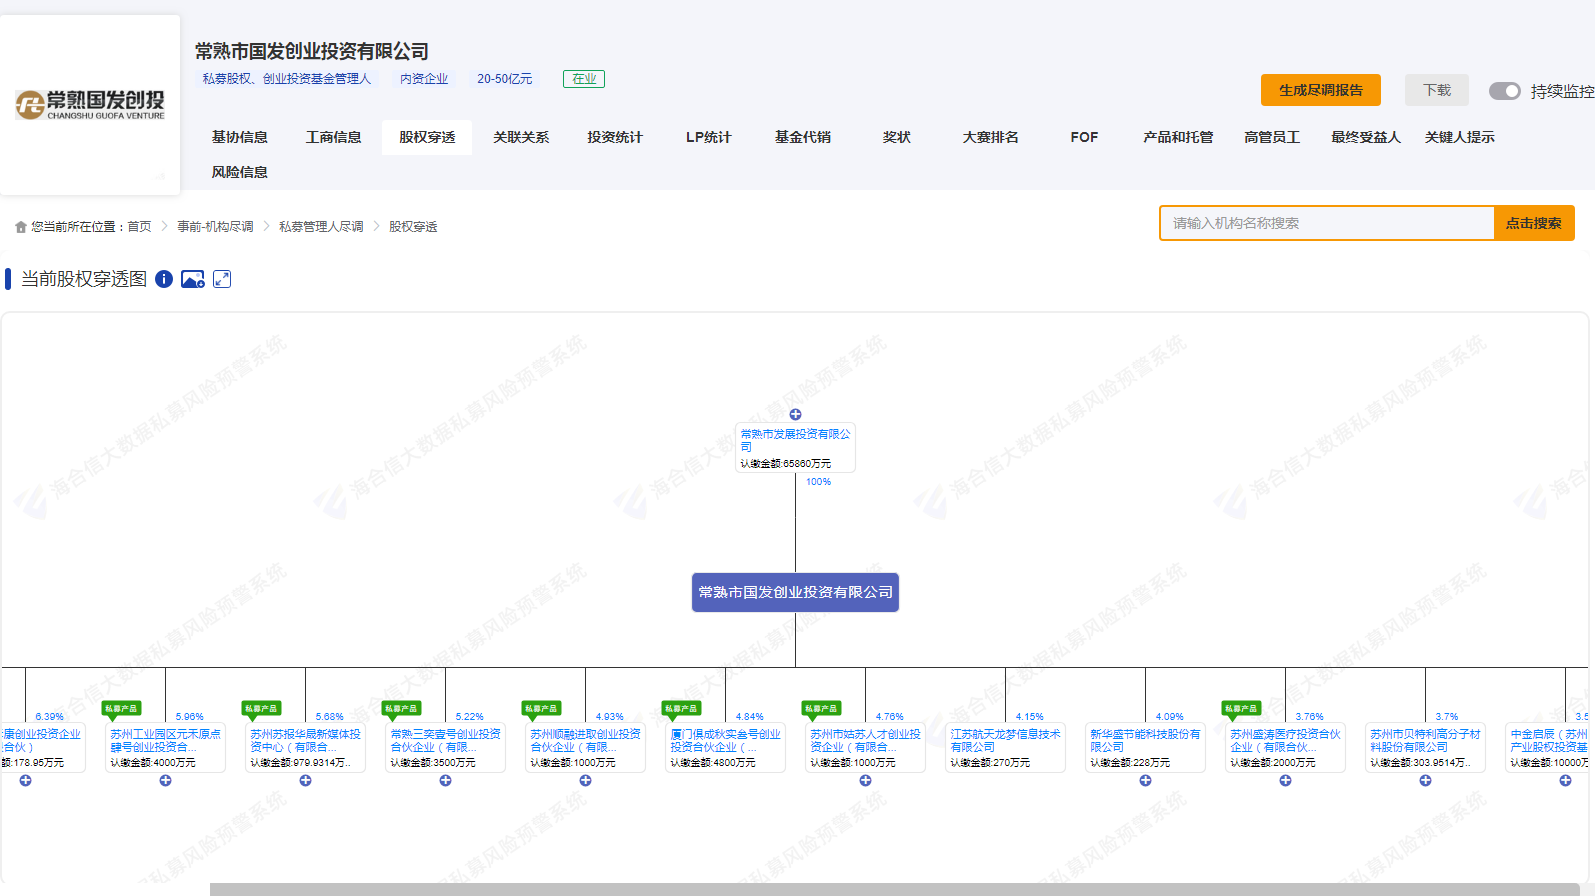Open the FOF tab
The width and height of the screenshot is (1595, 896).
coord(1084,137)
